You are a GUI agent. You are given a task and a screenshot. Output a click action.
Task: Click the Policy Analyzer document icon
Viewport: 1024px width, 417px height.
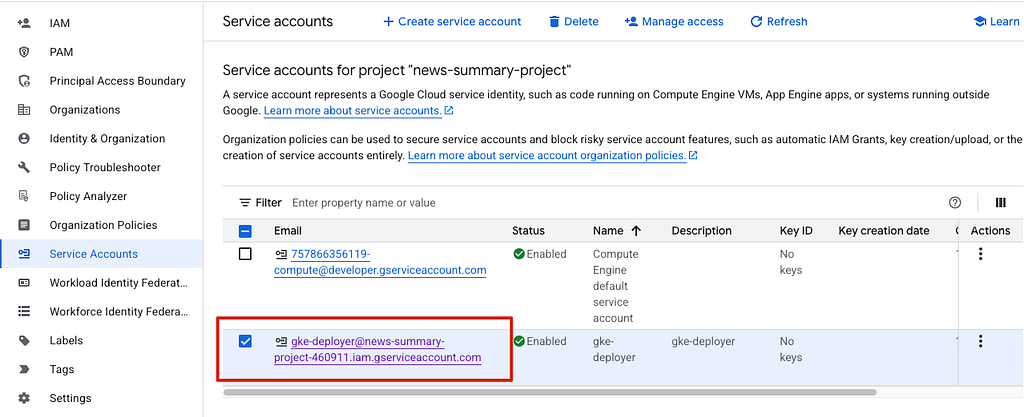(x=24, y=196)
